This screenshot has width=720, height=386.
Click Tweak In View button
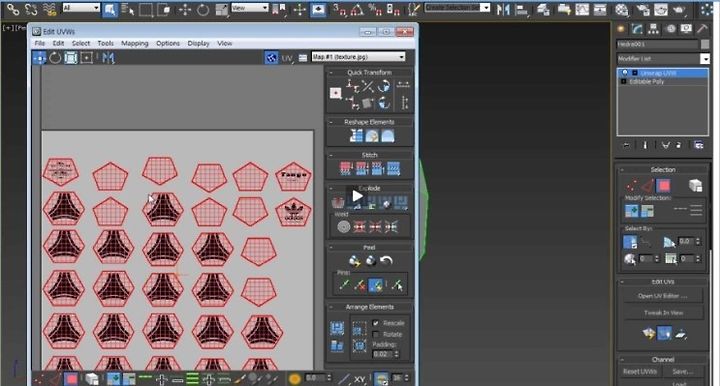coord(663,313)
